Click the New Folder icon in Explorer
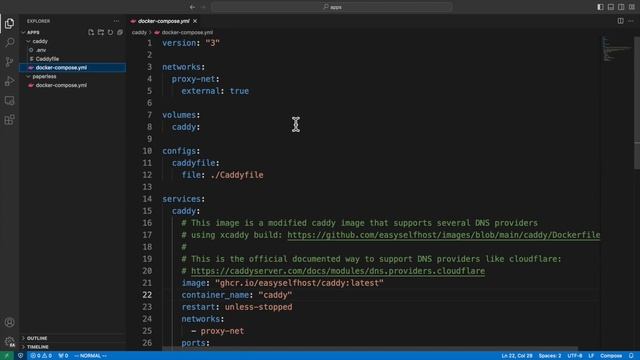This screenshot has width=640, height=360. [x=101, y=32]
